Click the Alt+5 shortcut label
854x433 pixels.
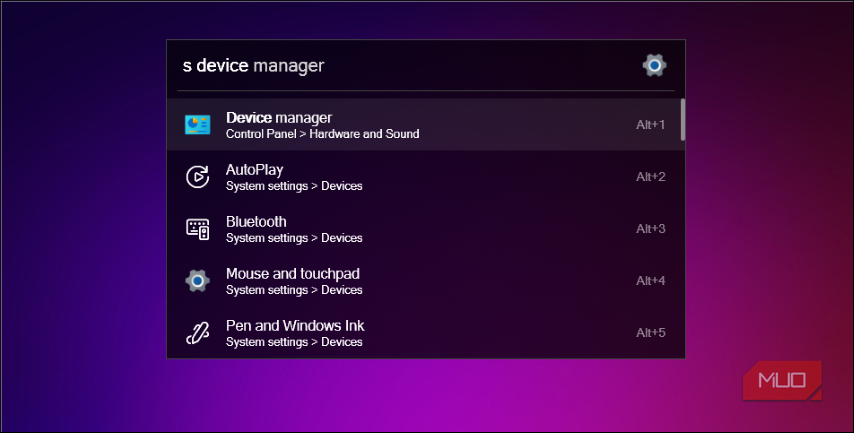coord(650,333)
